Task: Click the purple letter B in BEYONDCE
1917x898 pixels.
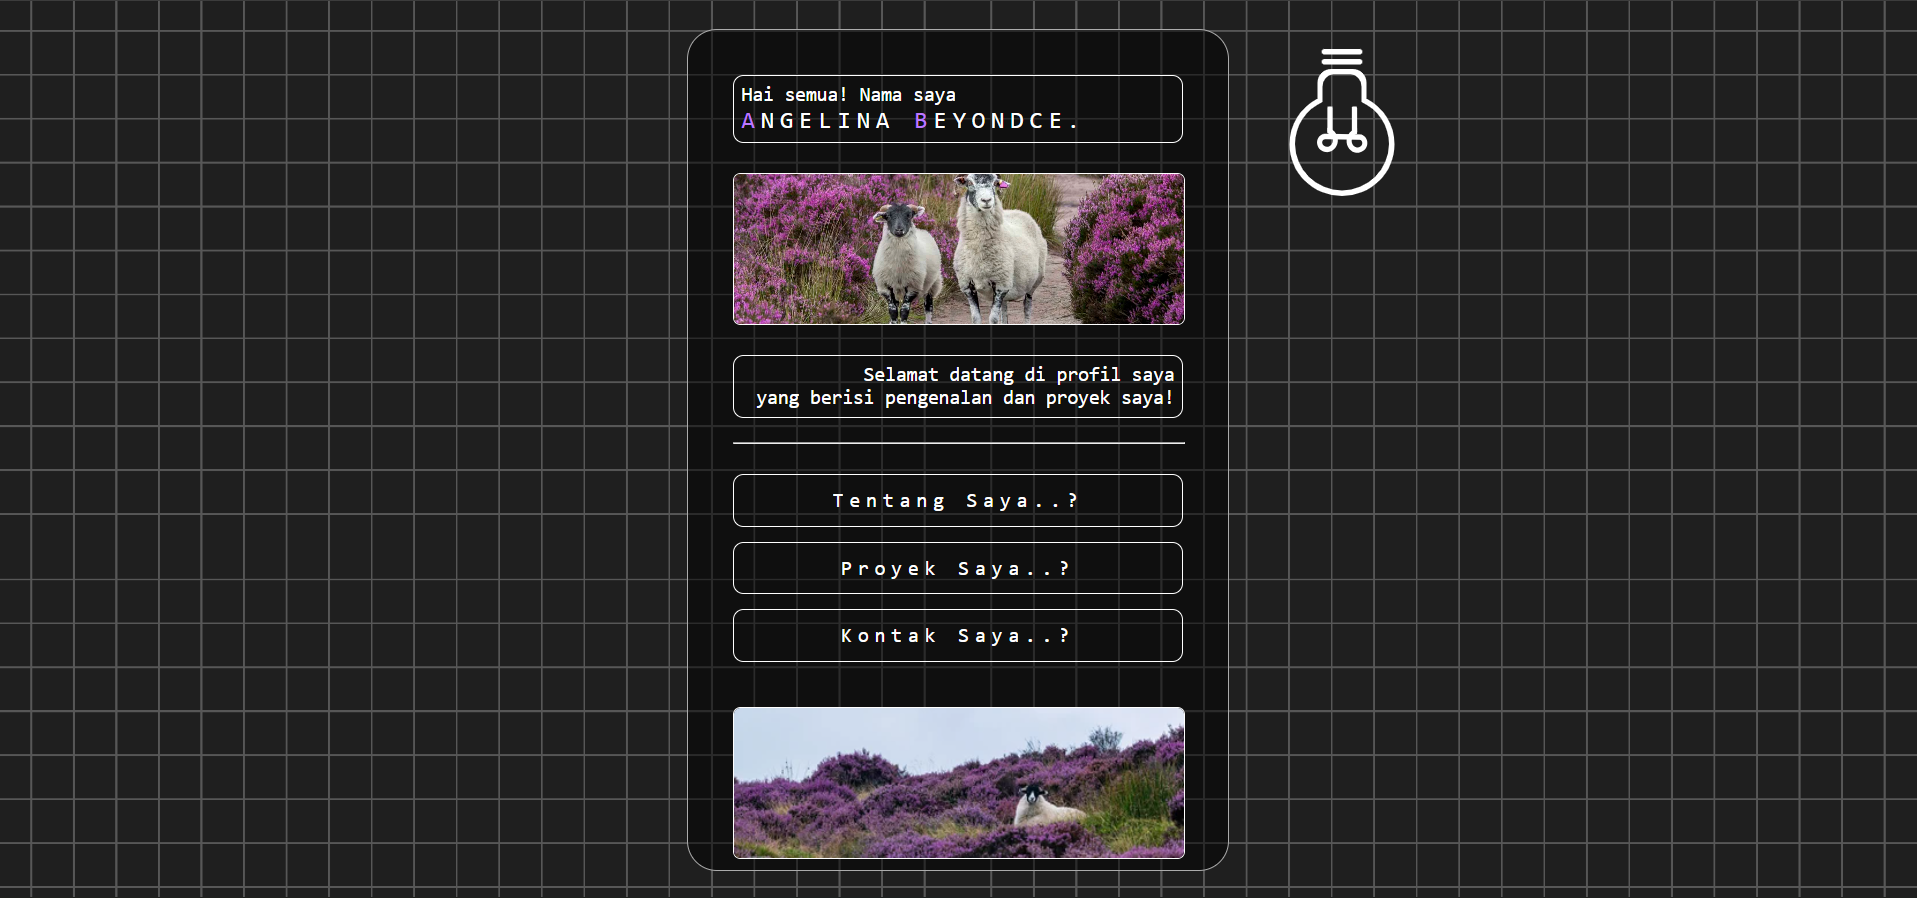Action: (x=921, y=121)
